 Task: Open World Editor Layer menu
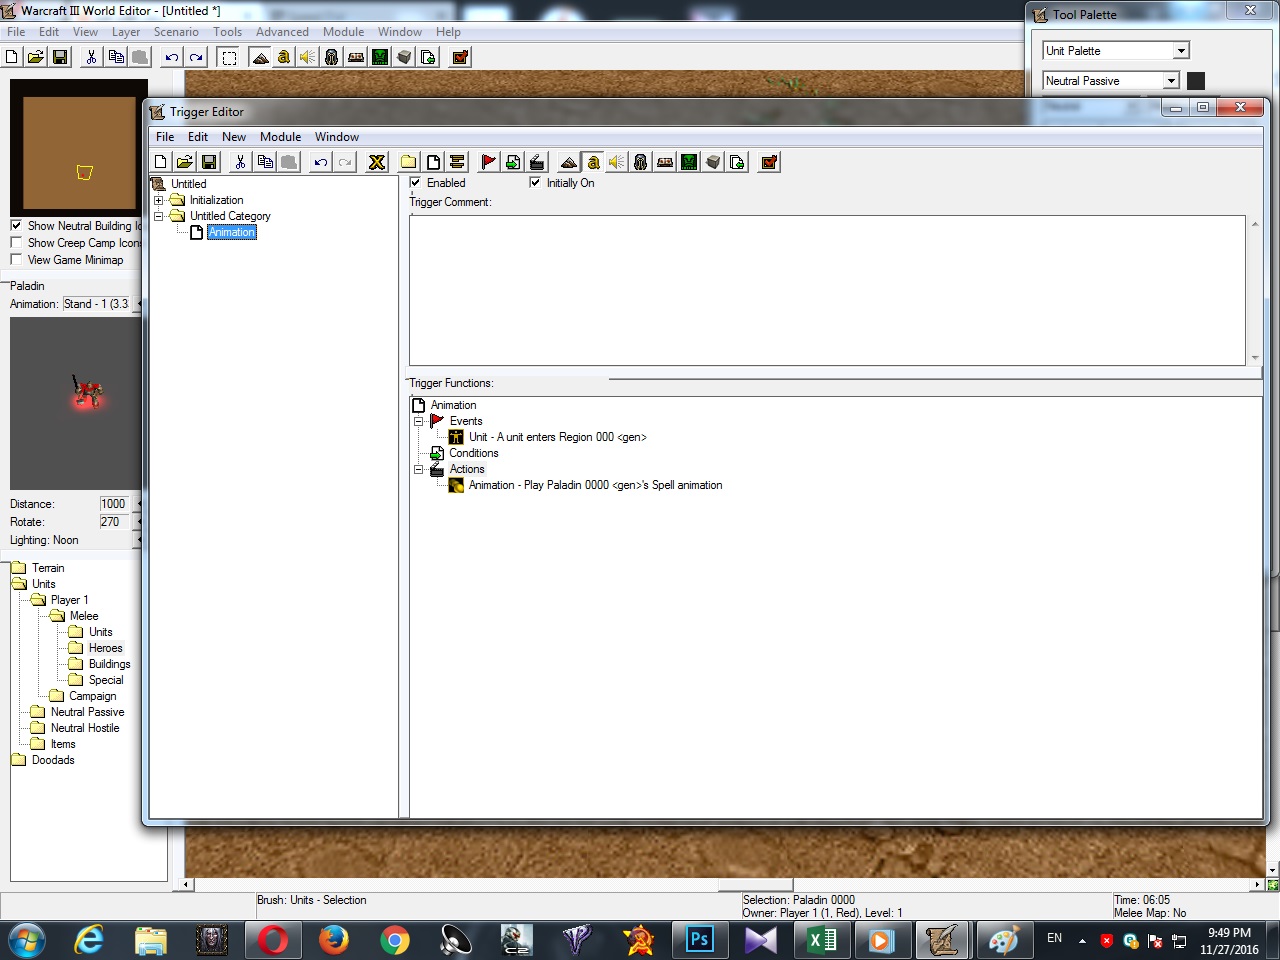[126, 32]
